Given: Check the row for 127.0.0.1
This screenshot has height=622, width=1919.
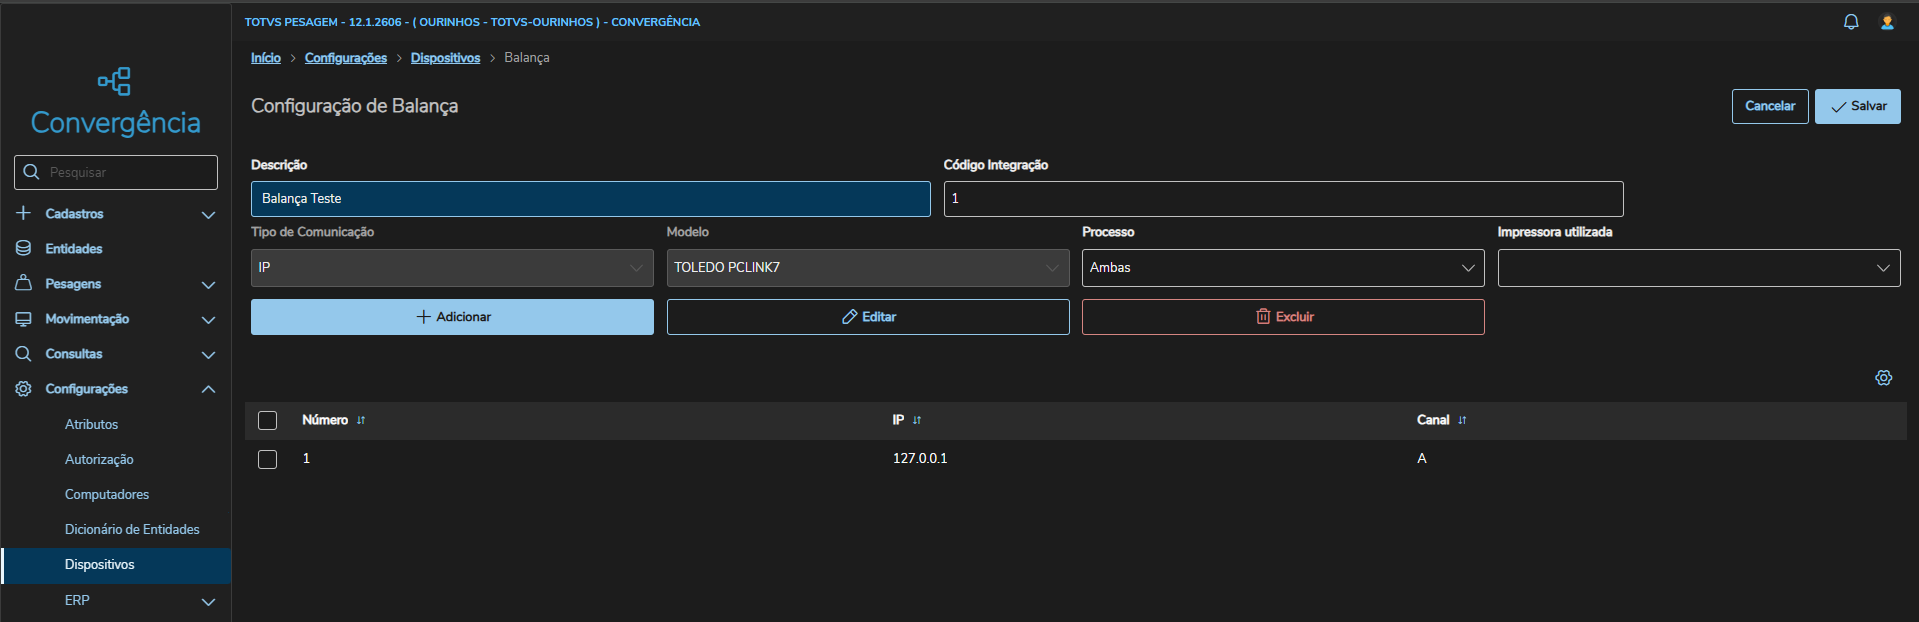Looking at the screenshot, I should click(x=268, y=459).
